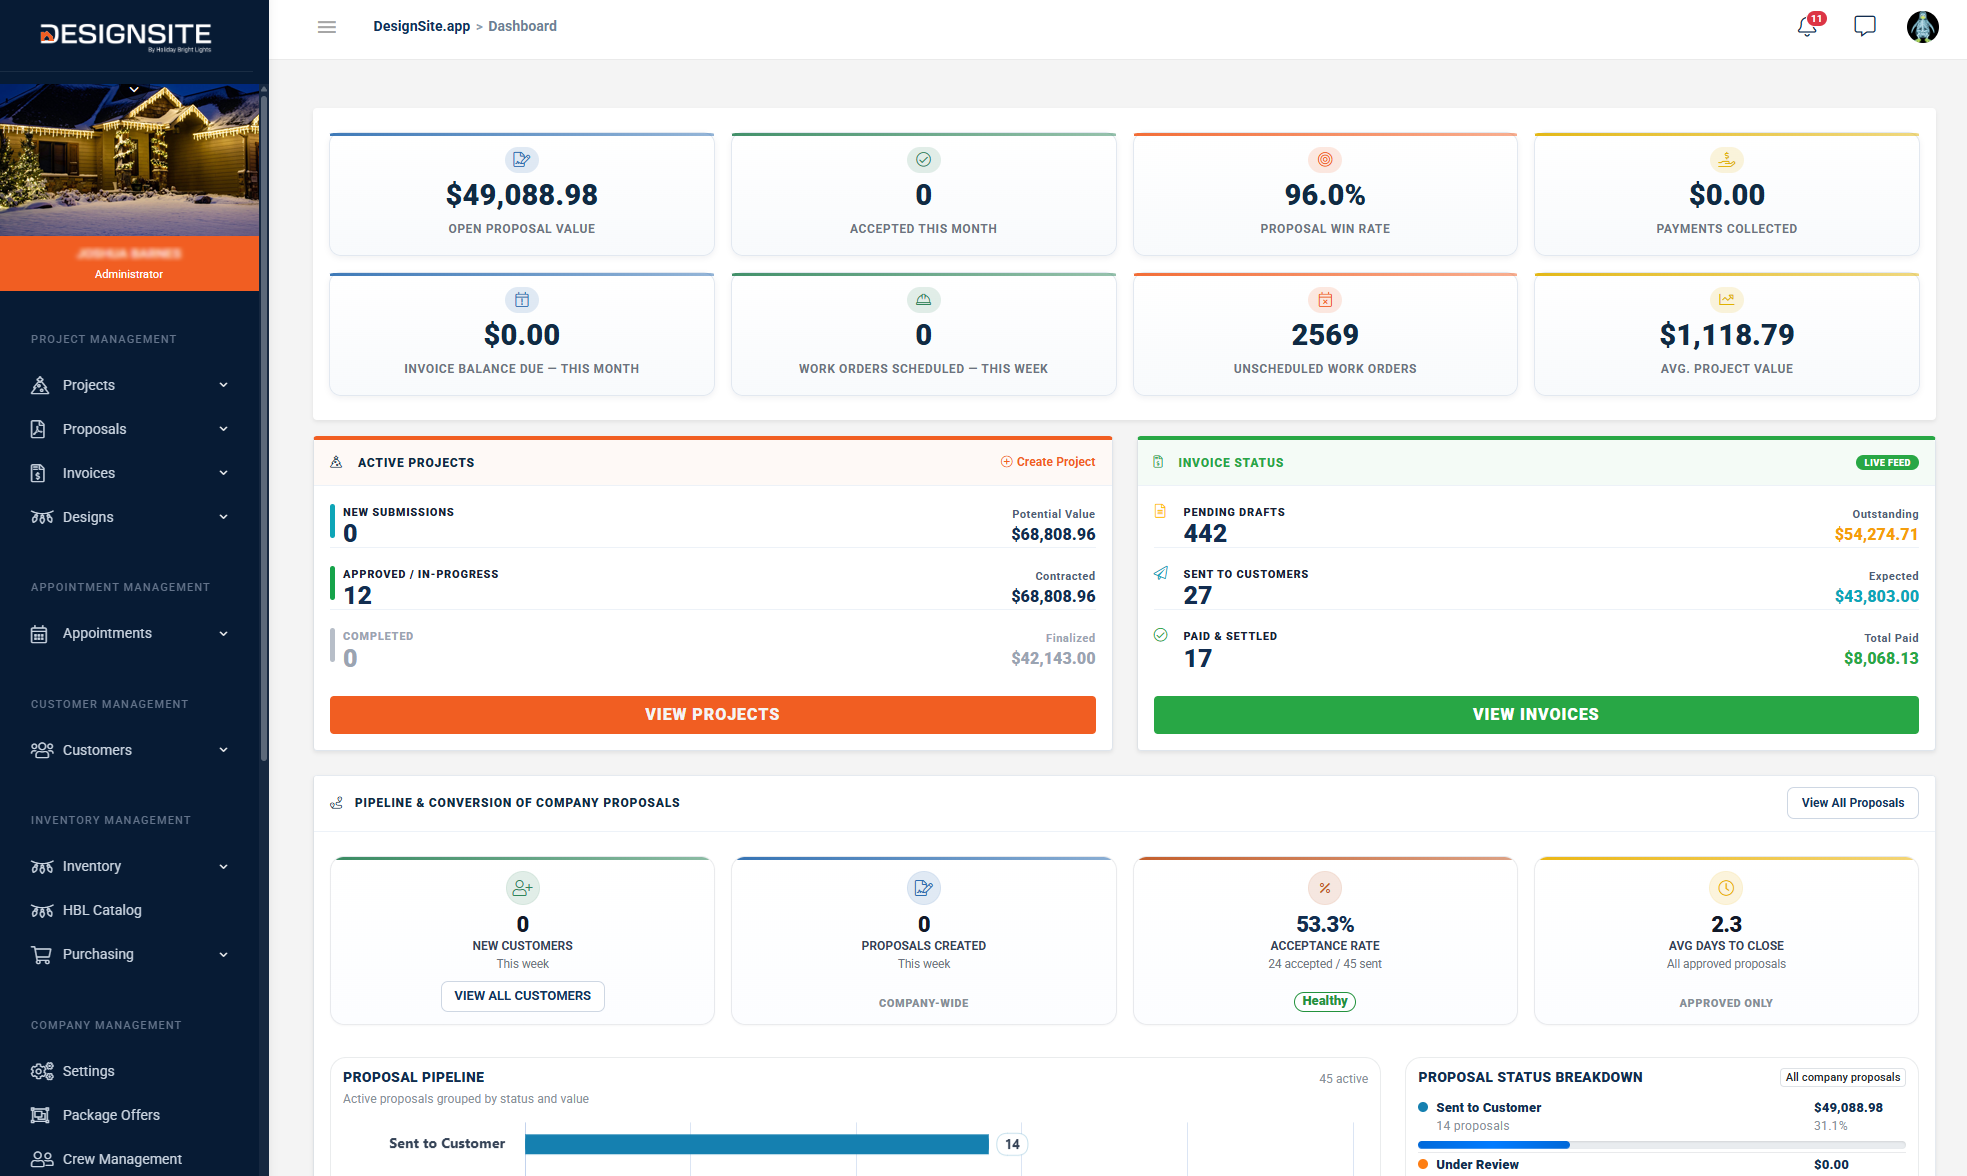Expand the Invoices submenu chevron
The height and width of the screenshot is (1176, 1967).
224,473
